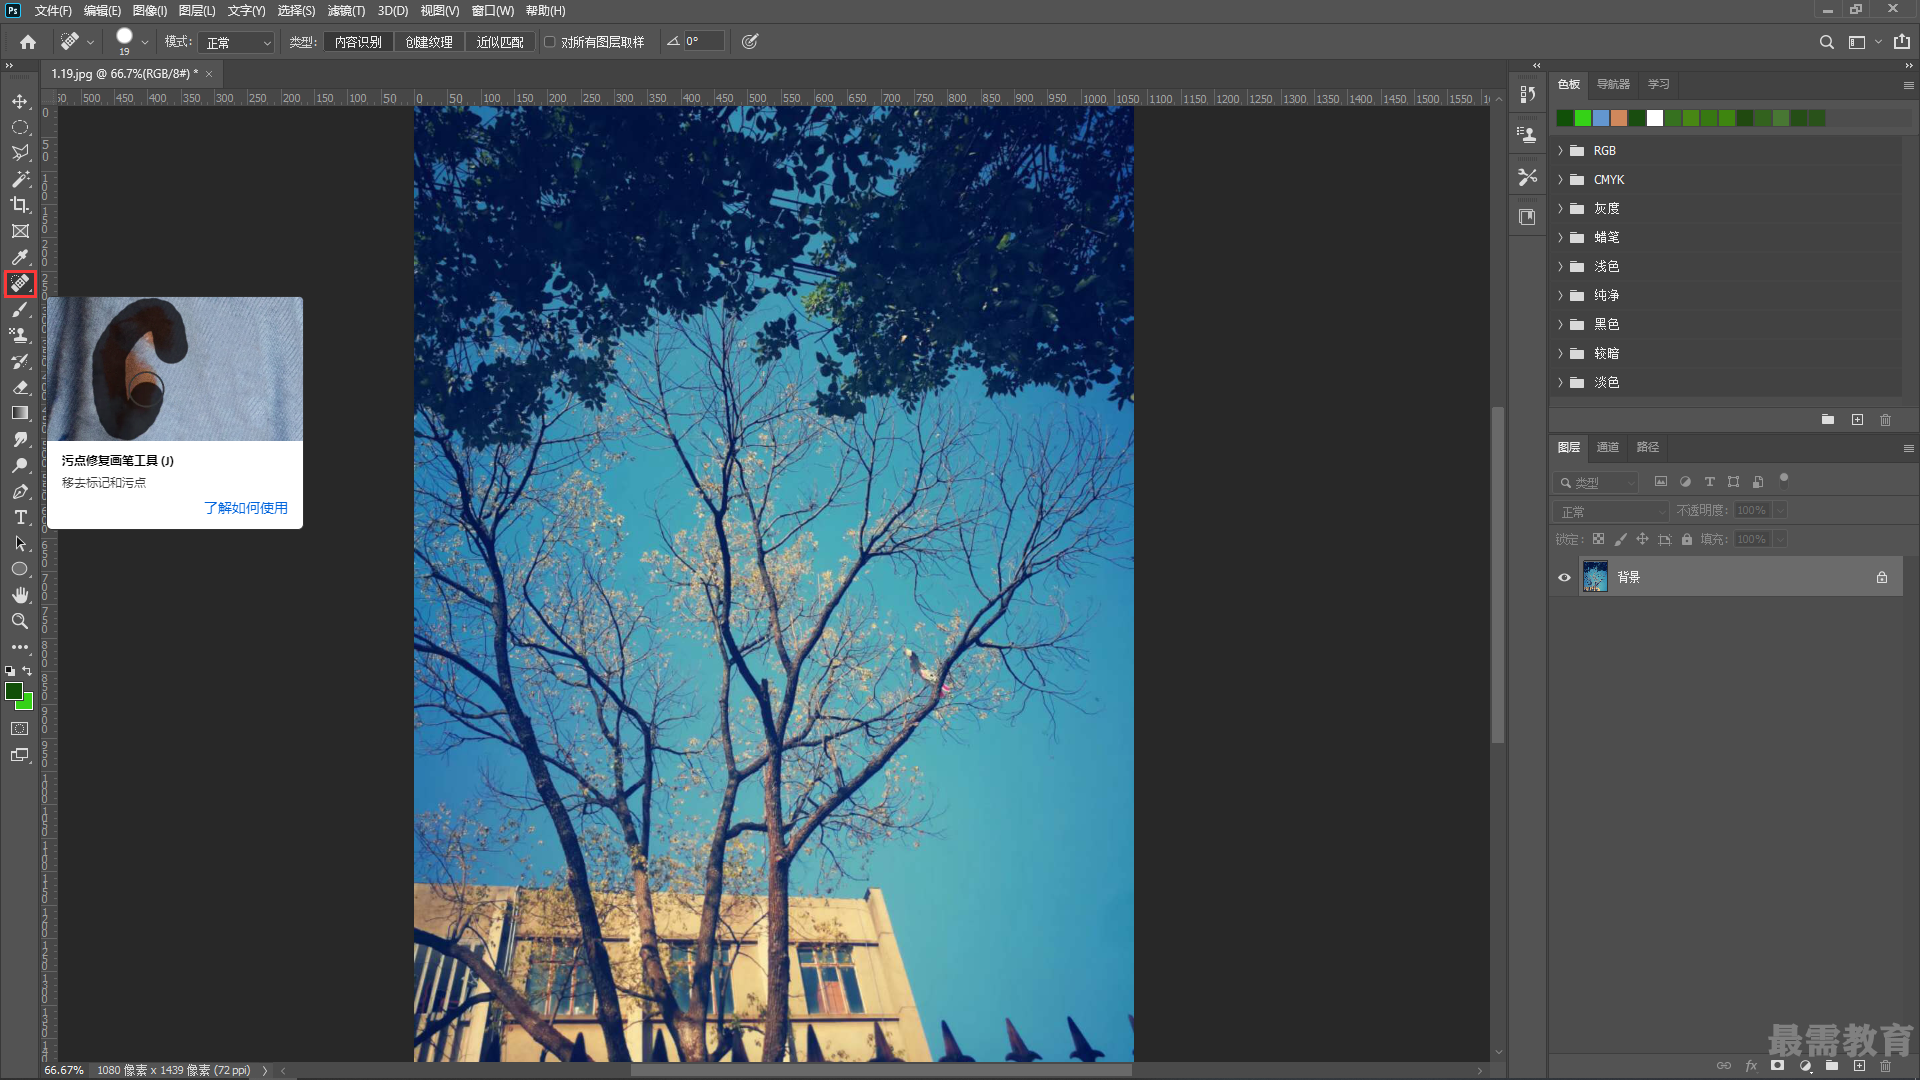Choose 内容识别 type button
Viewport: 1920px width, 1080px height.
click(358, 42)
